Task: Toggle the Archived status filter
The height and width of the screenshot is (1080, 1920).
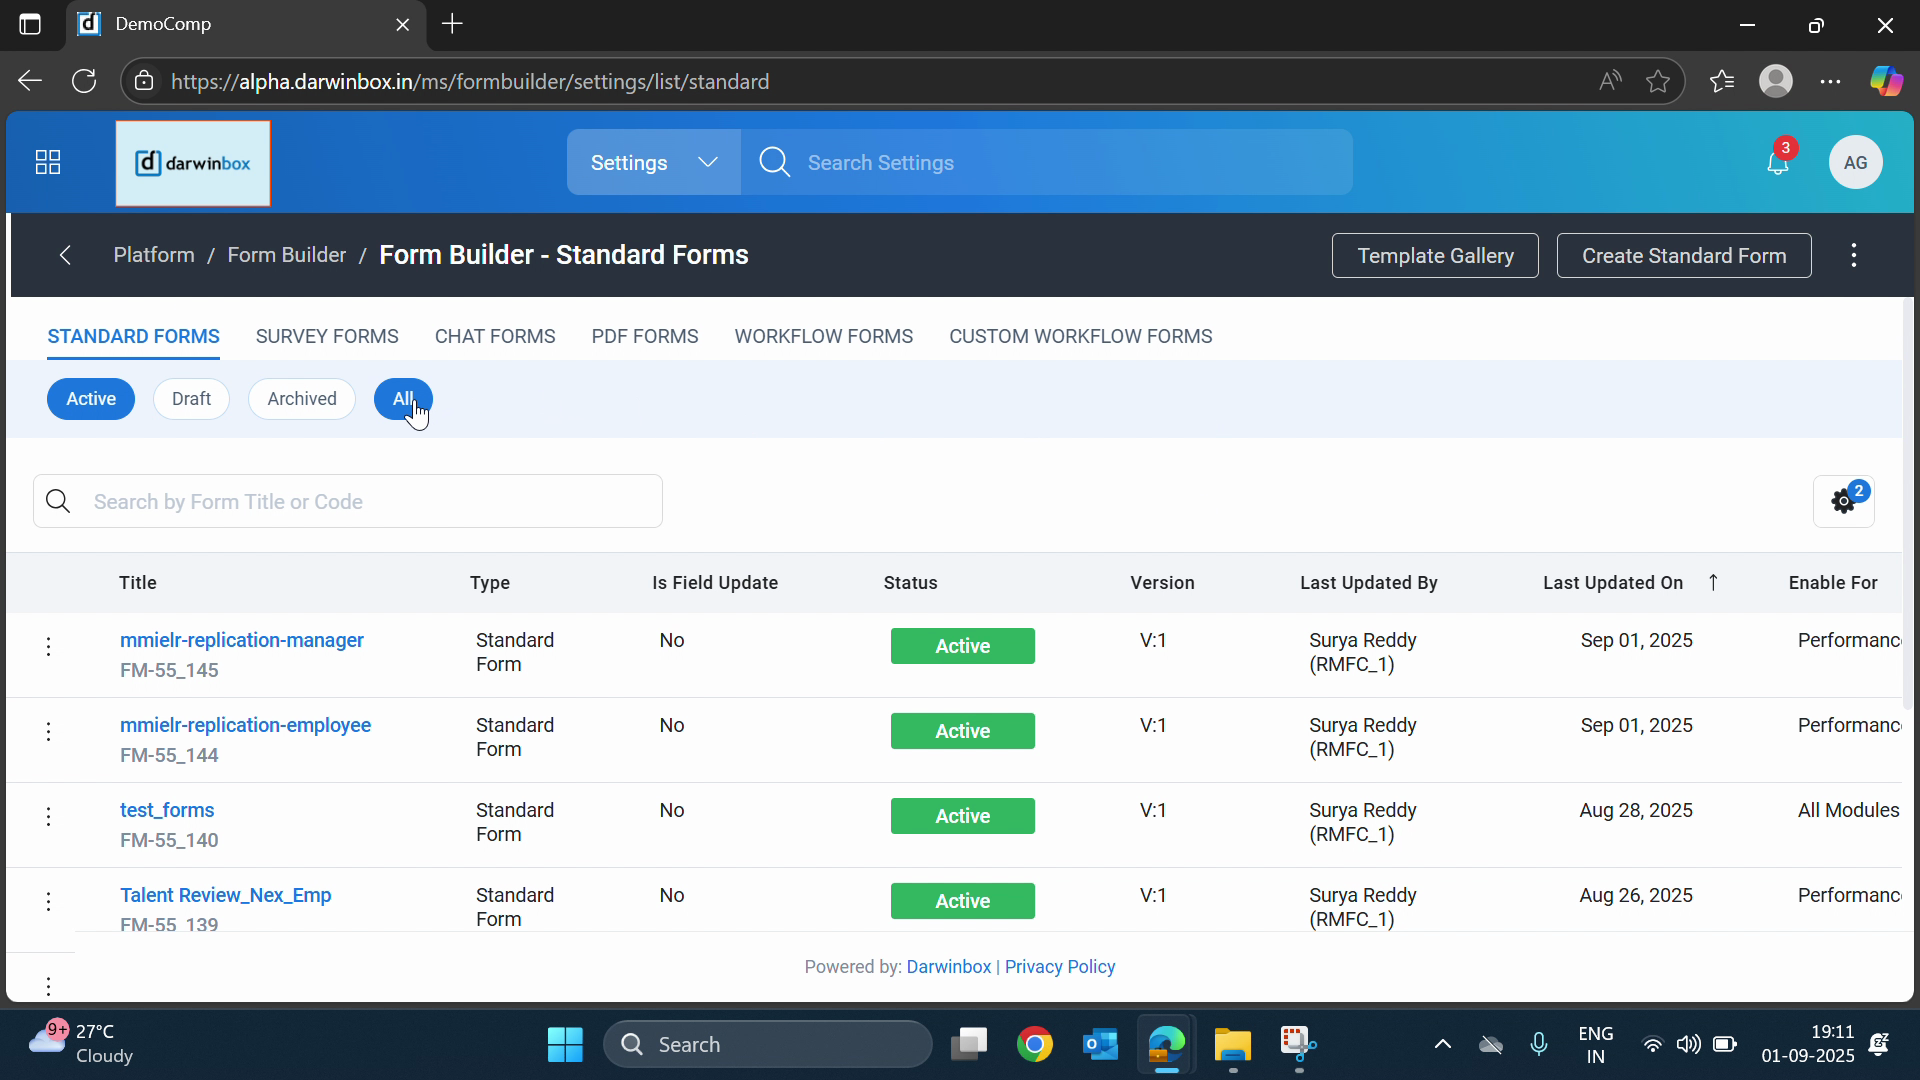Action: click(301, 399)
